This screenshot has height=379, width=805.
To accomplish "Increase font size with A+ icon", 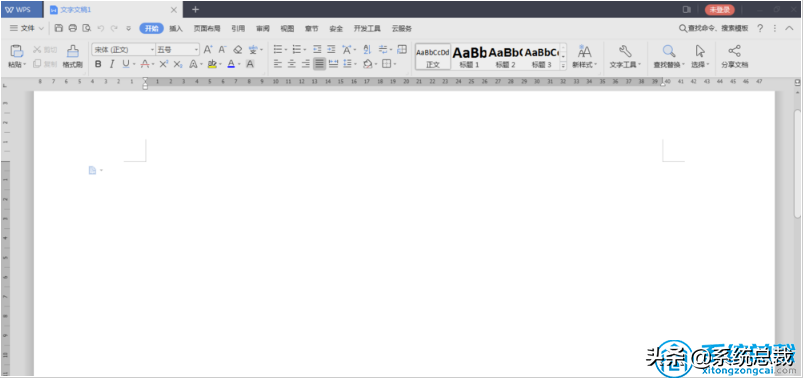I will (208, 49).
